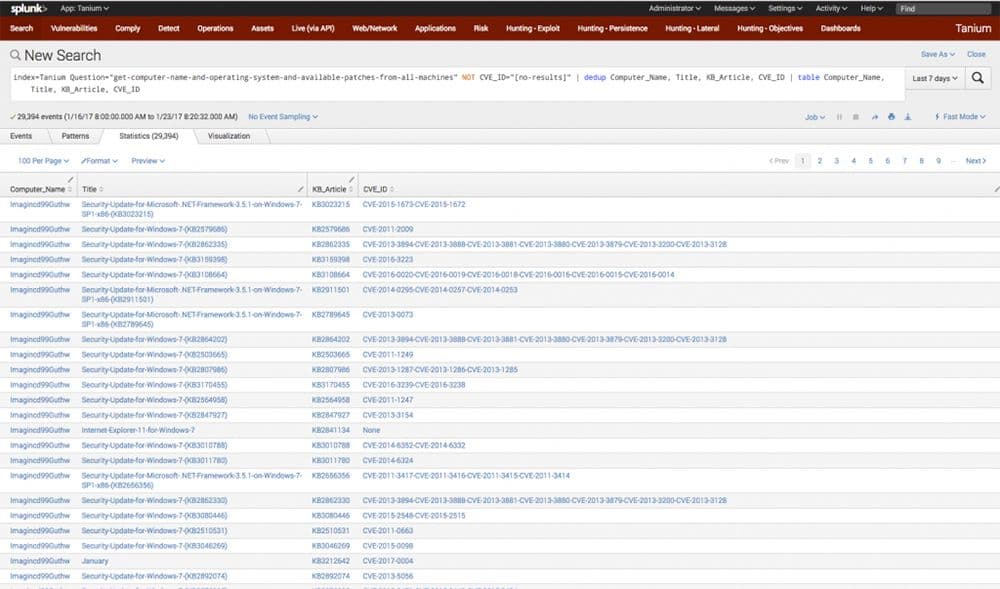Open Assets nav item
Viewport: 1000px width, 589px height.
point(262,29)
